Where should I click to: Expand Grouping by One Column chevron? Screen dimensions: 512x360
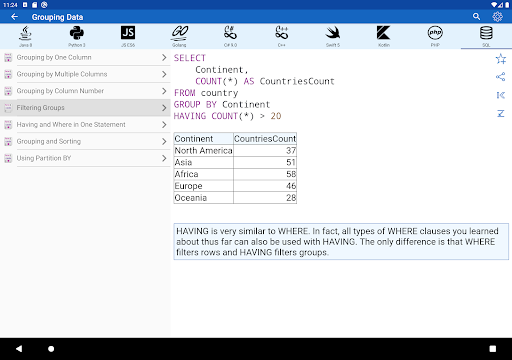point(164,57)
